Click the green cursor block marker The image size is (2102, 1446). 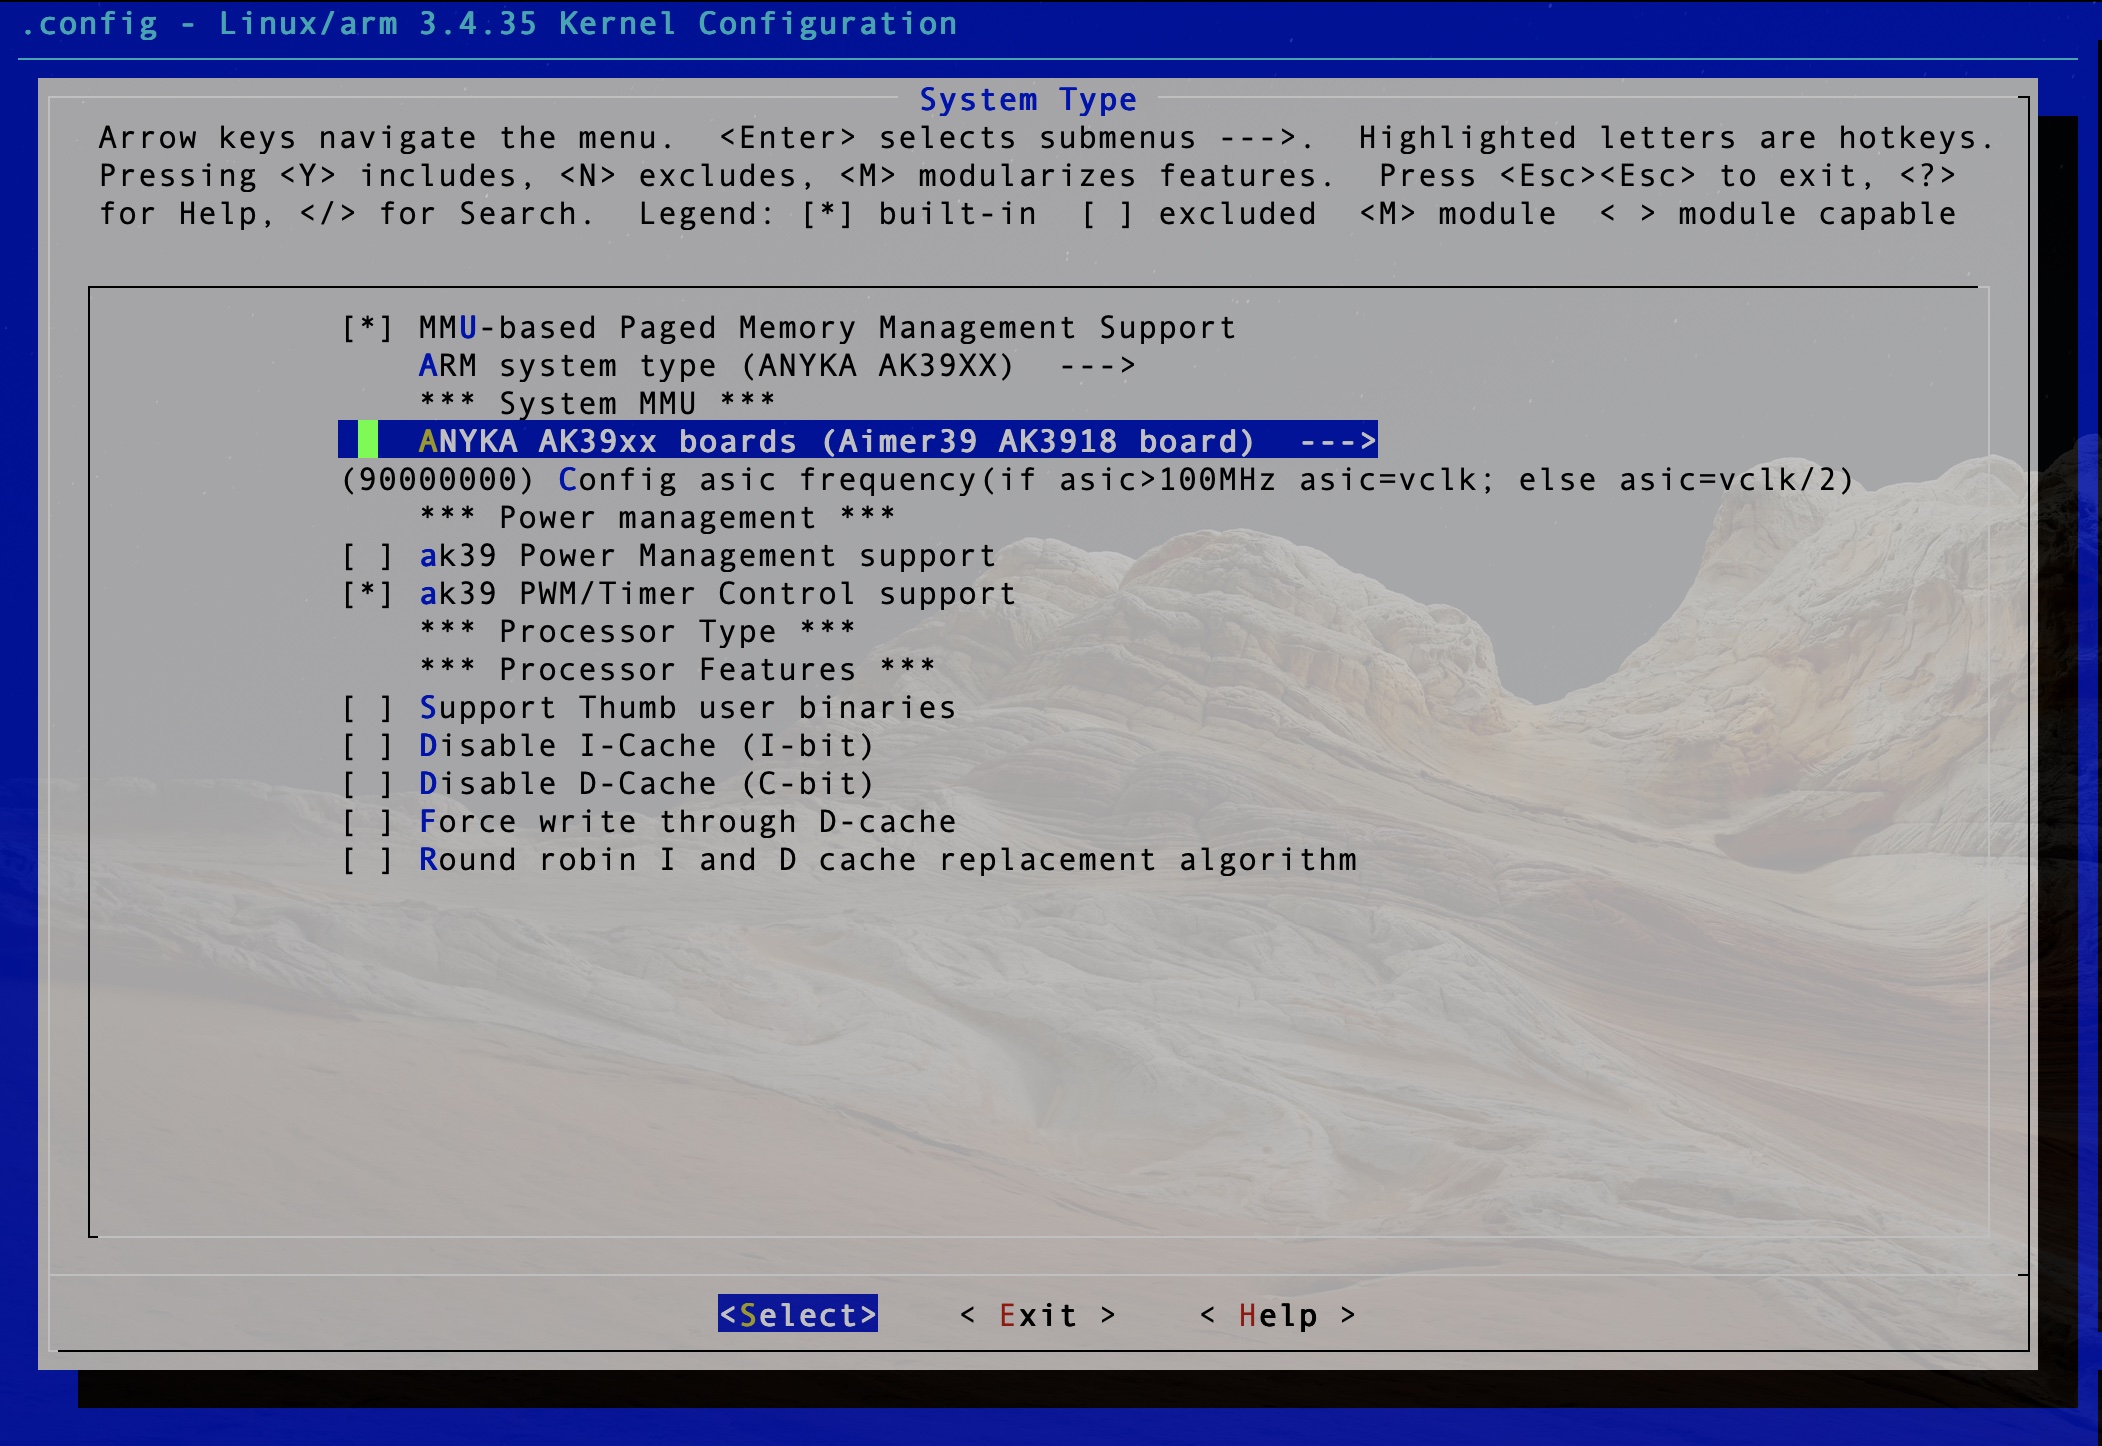coord(368,440)
